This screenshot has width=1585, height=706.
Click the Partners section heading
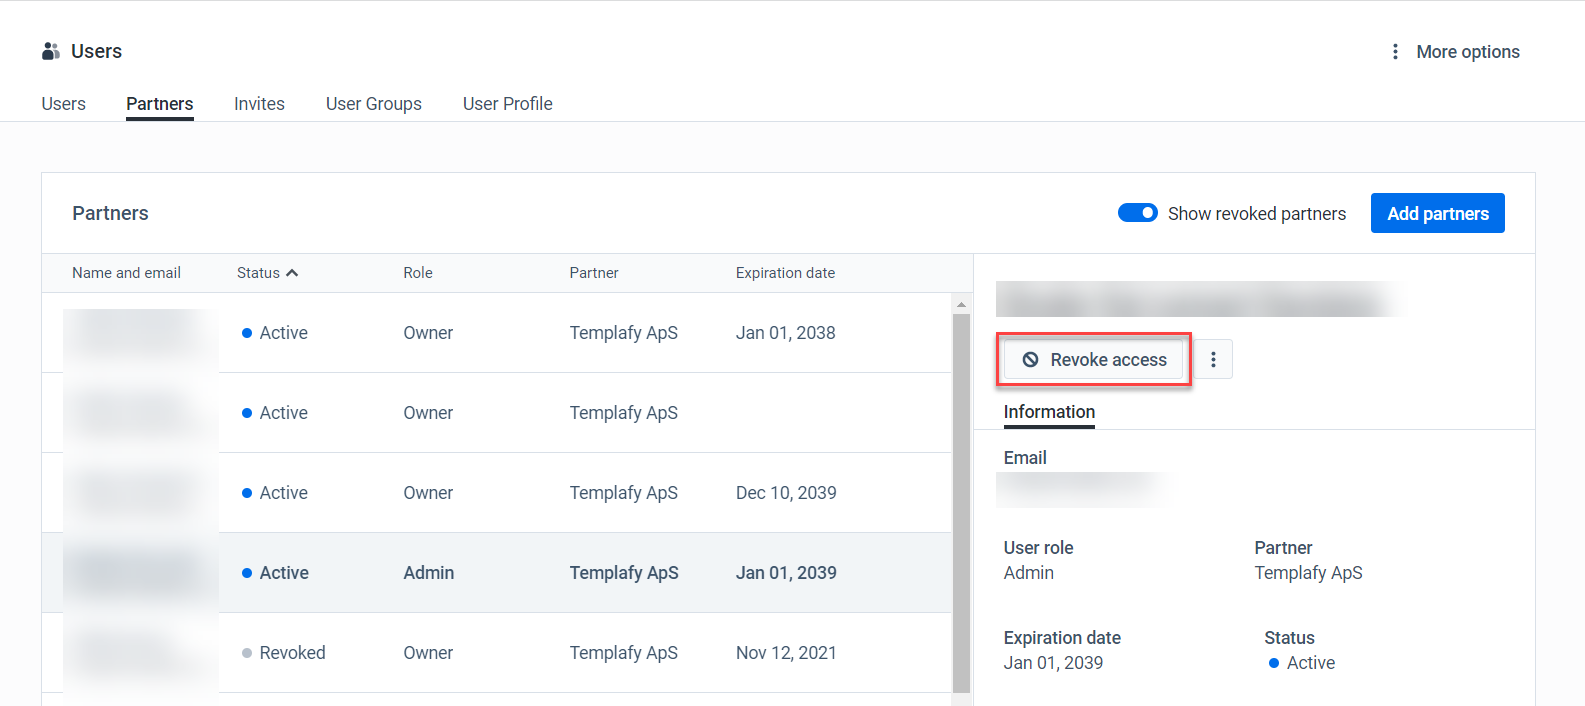(110, 213)
